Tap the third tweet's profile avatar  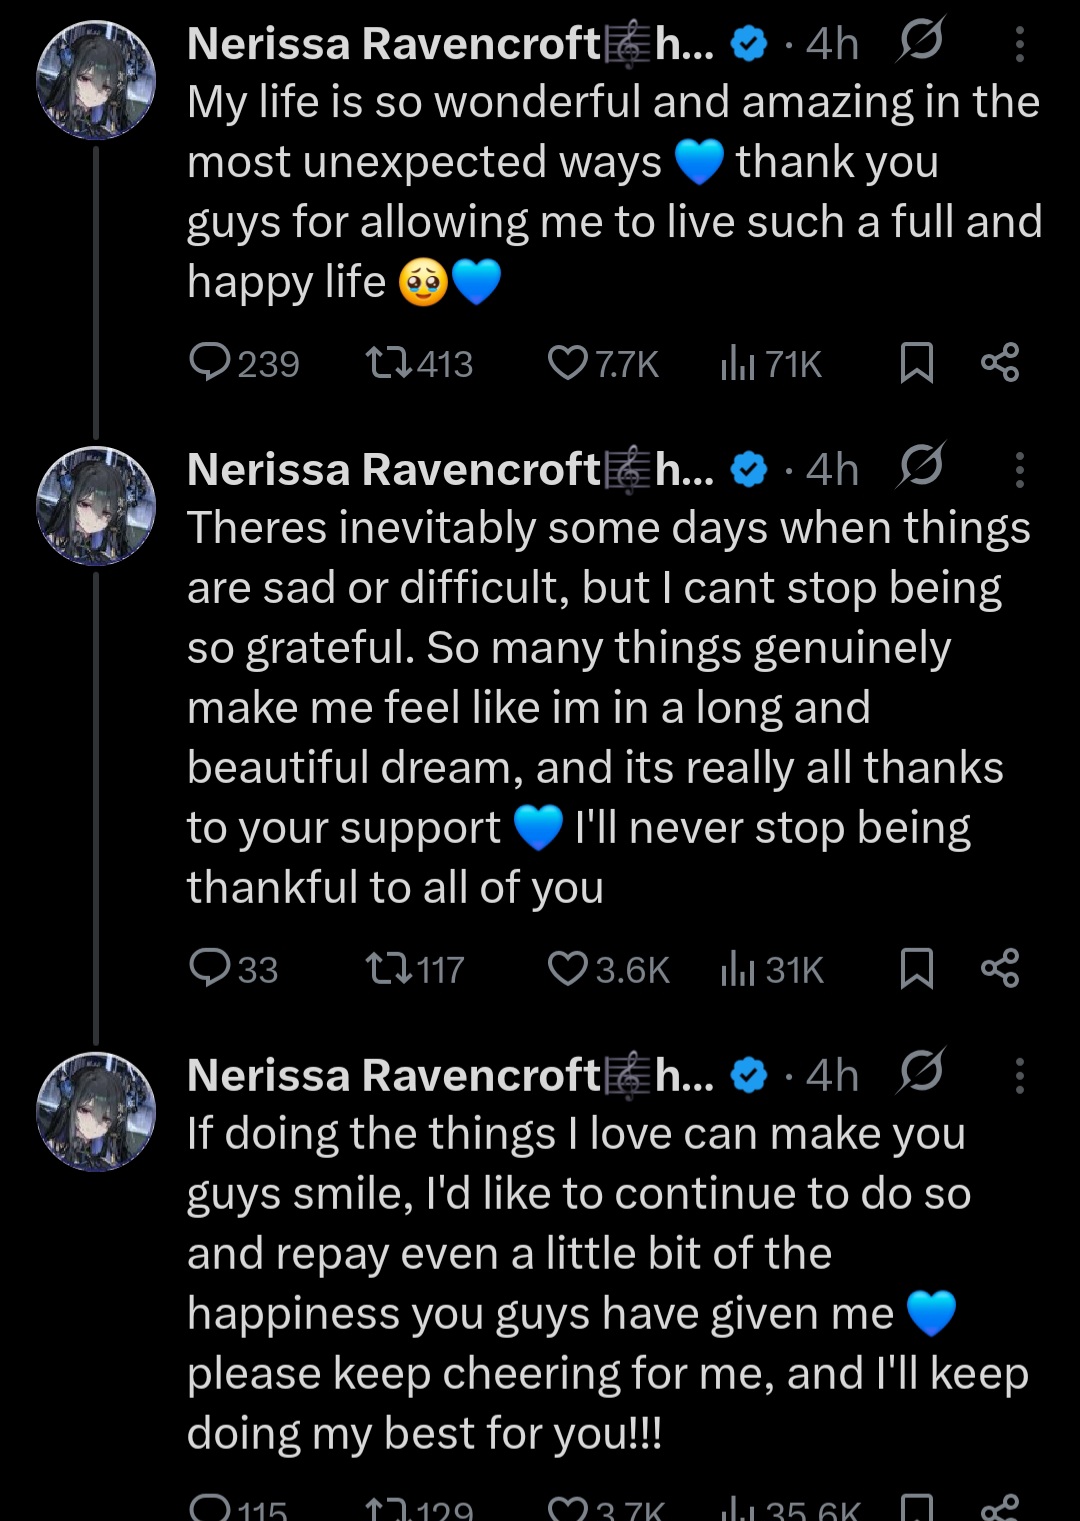click(x=96, y=1111)
